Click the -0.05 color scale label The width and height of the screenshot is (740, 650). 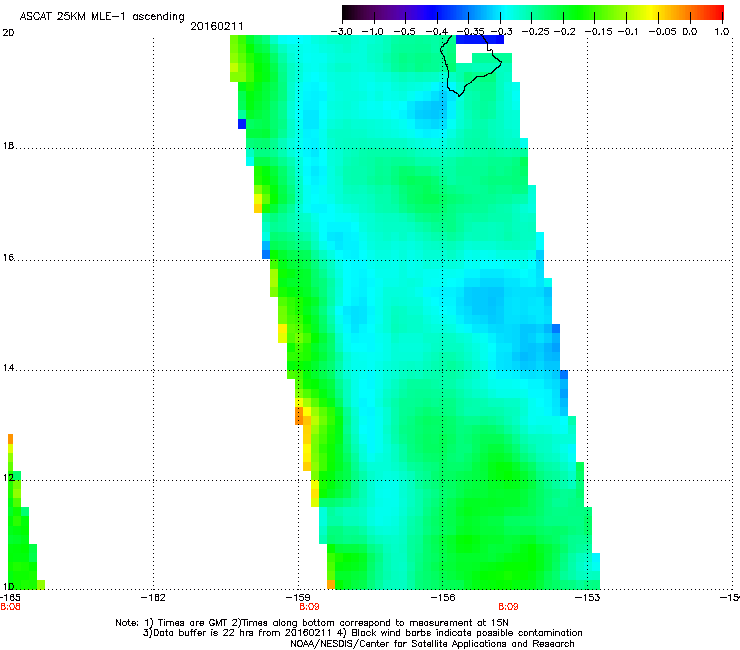[x=662, y=32]
